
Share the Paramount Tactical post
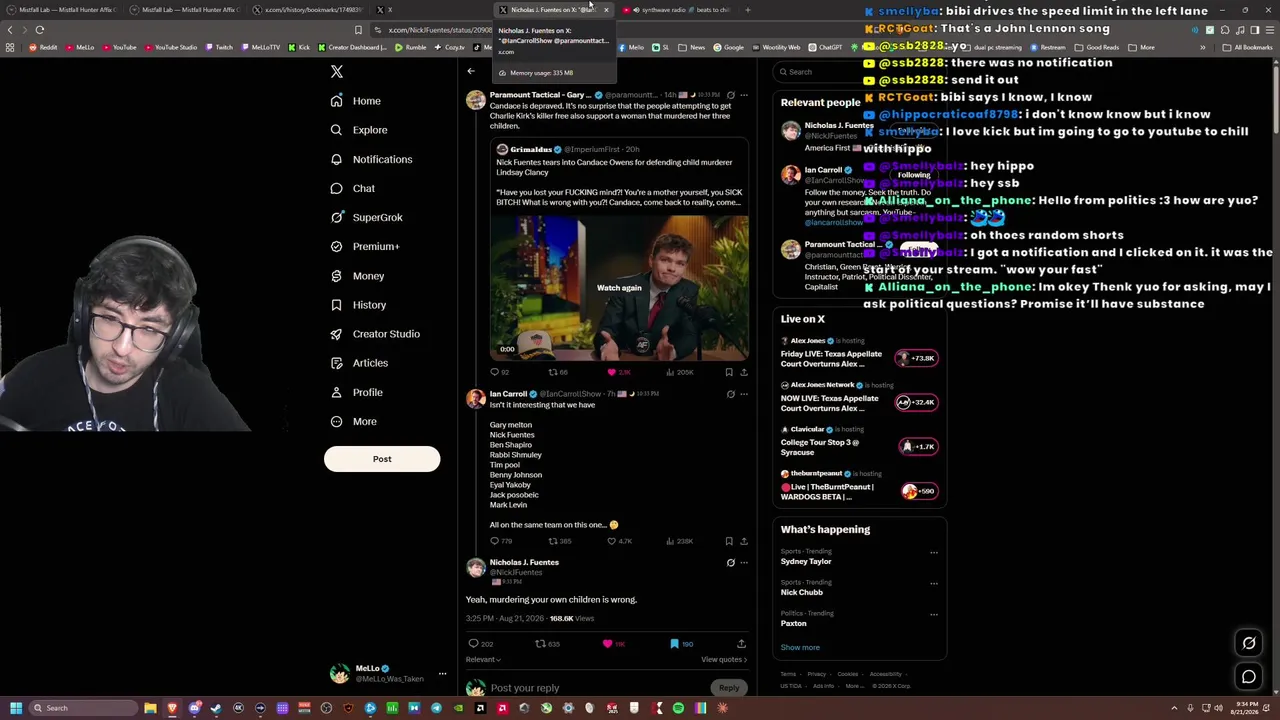tap(743, 372)
